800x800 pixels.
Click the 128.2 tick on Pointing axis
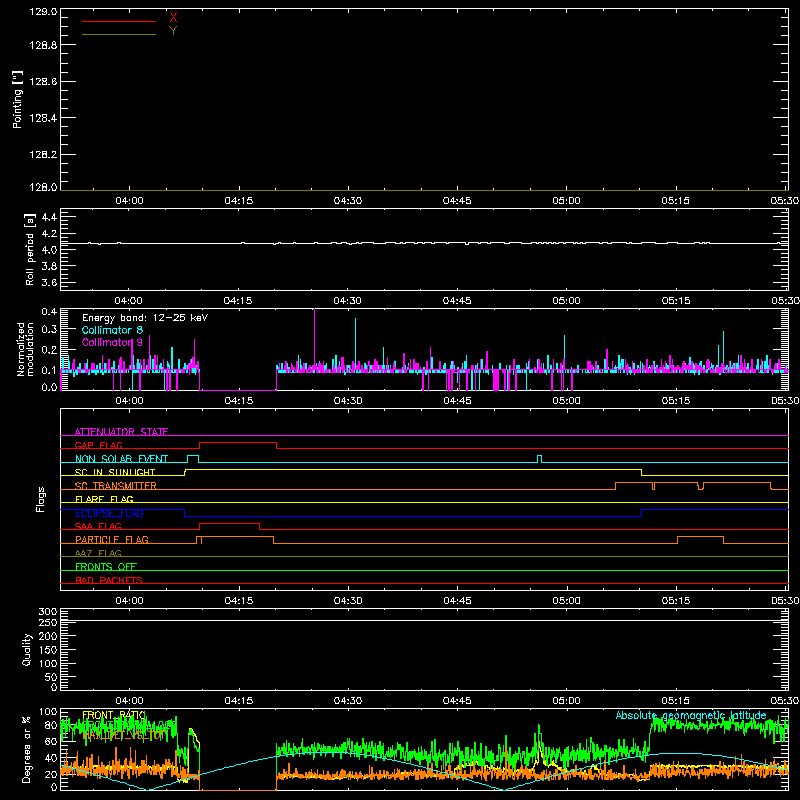point(43,155)
